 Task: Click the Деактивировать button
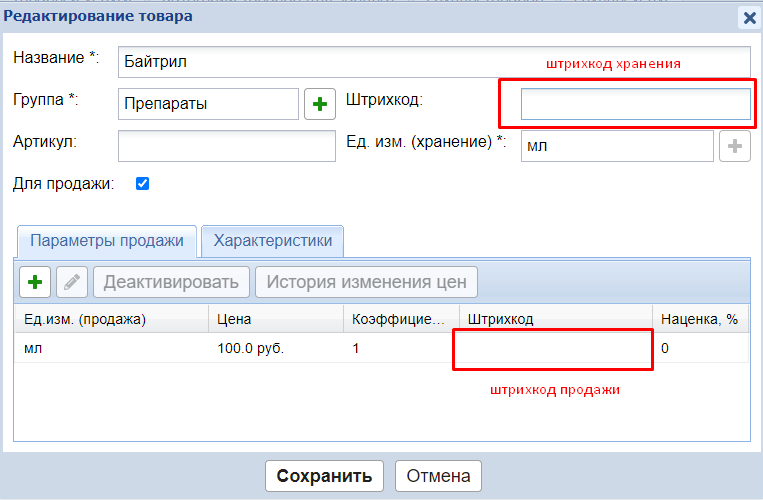[171, 282]
